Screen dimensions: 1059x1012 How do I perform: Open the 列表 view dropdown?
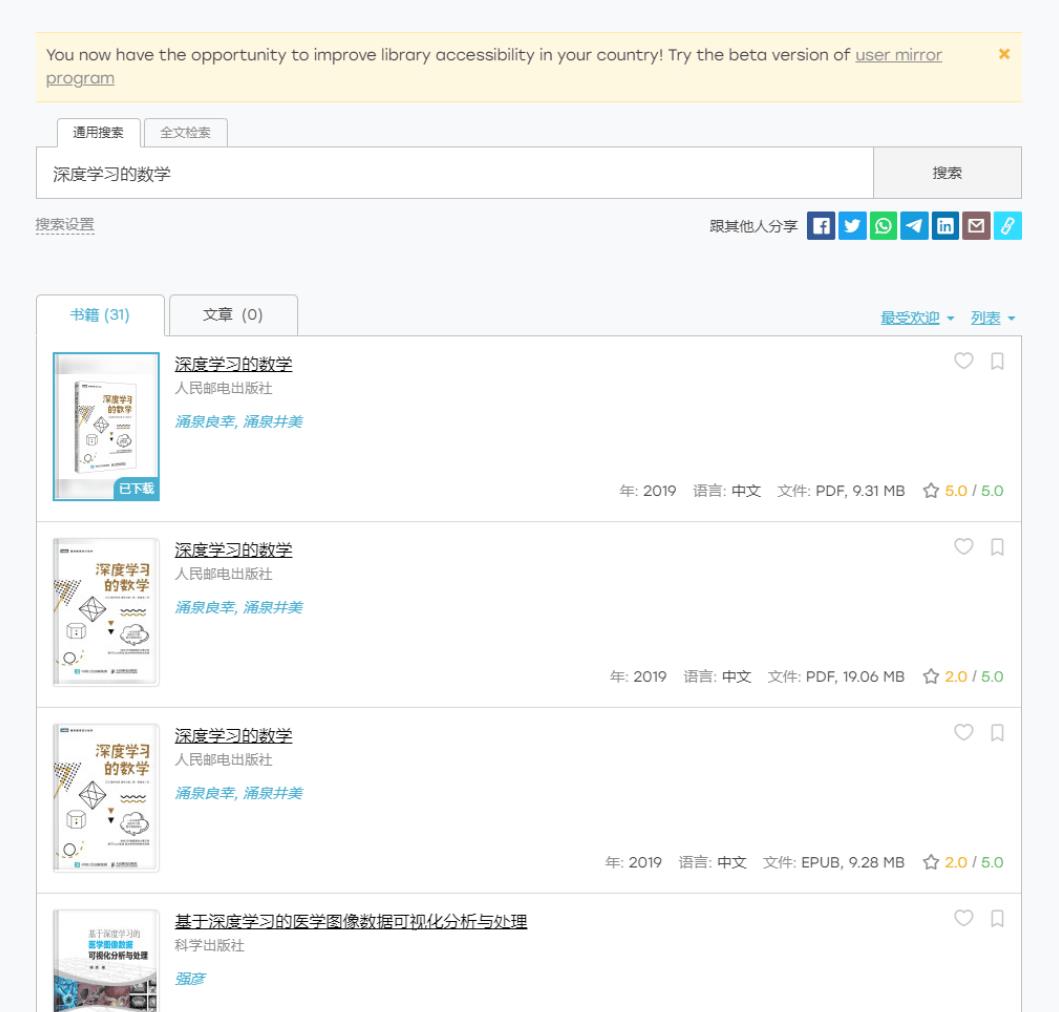(992, 318)
